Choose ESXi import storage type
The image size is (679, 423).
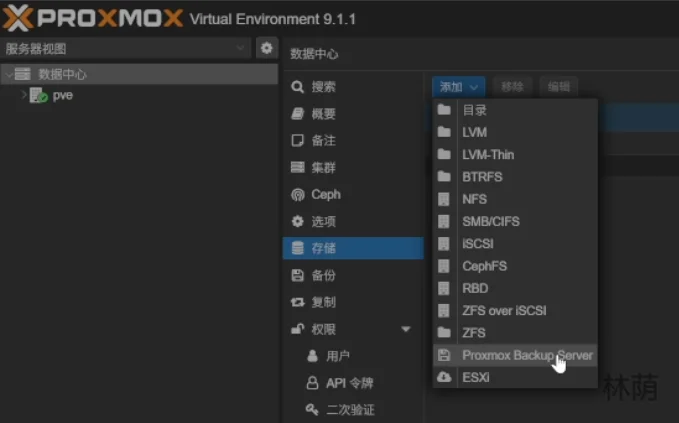point(515,378)
